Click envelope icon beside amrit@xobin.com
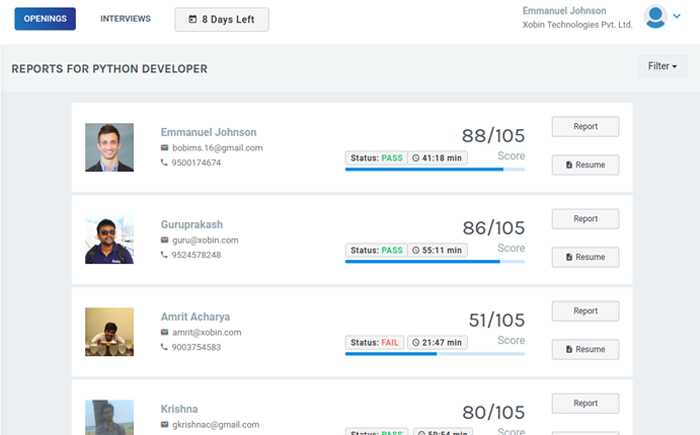 click(x=164, y=332)
